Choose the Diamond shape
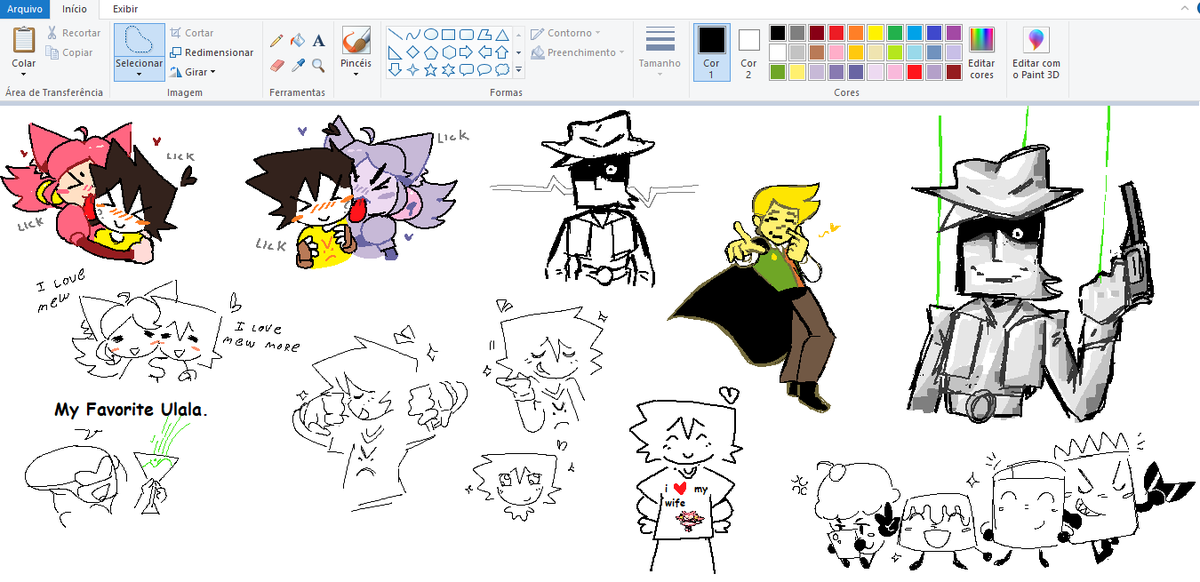The image size is (1200, 582). tap(413, 52)
